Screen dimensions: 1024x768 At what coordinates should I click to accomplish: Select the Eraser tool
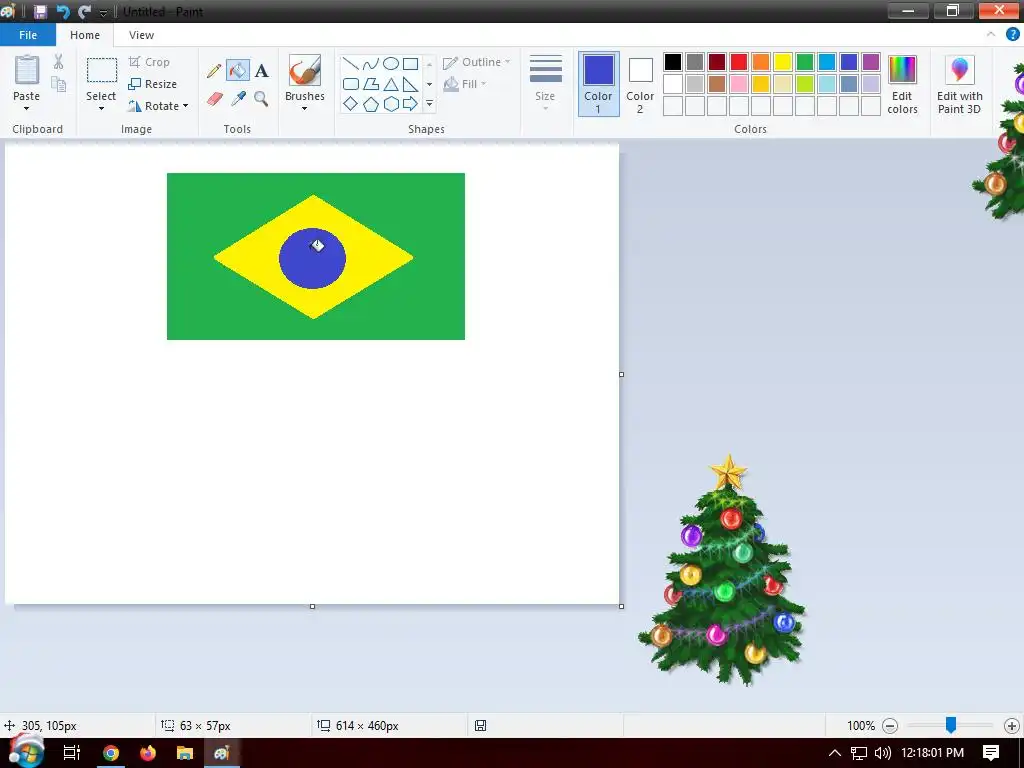pyautogui.click(x=214, y=99)
